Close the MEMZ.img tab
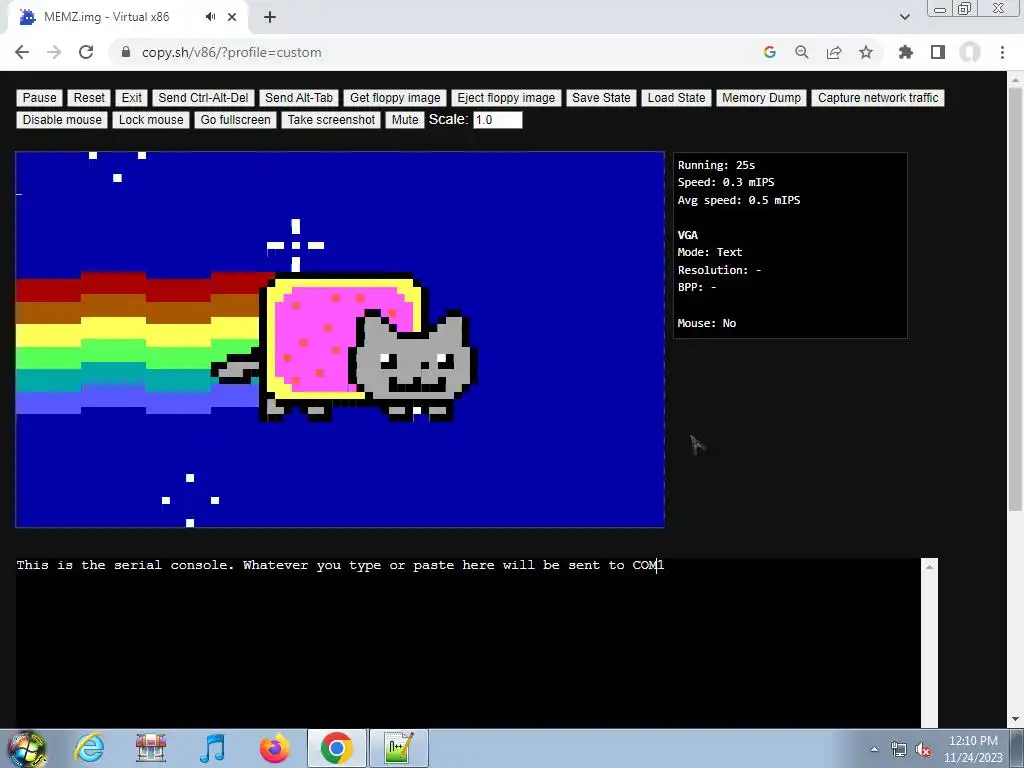This screenshot has width=1024, height=768. coord(232,17)
